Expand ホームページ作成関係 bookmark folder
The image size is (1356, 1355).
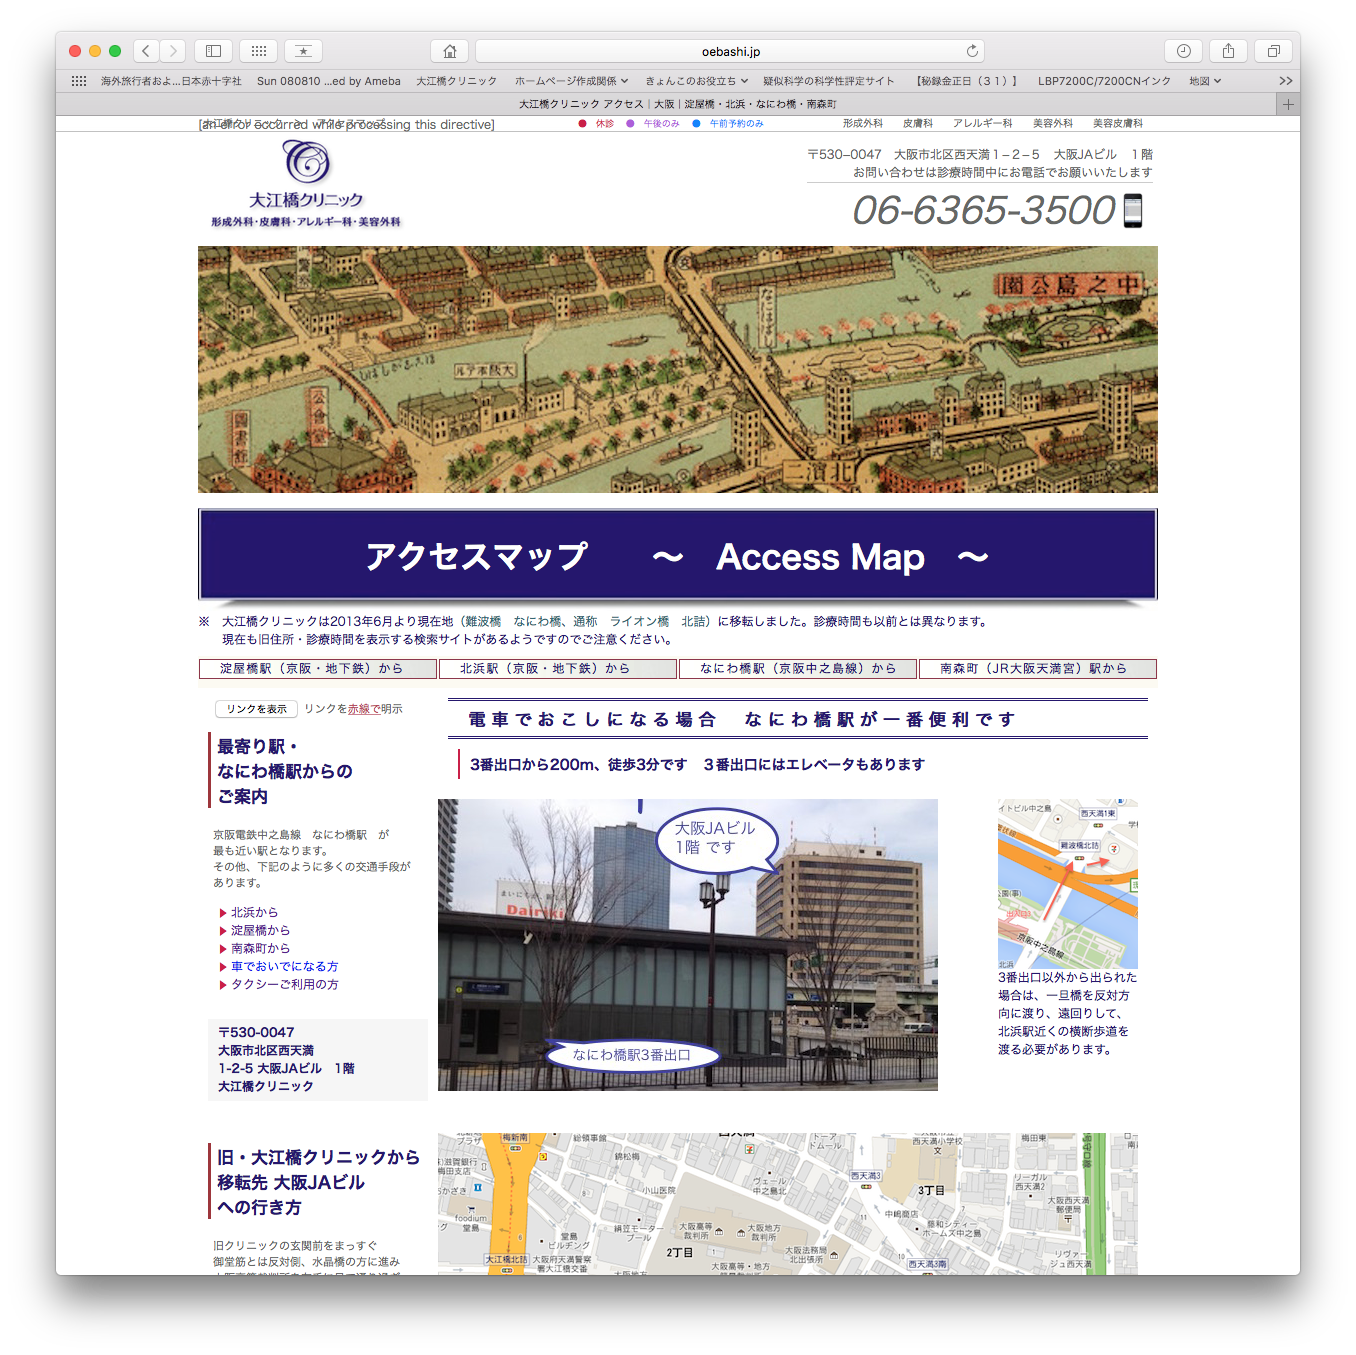571,81
